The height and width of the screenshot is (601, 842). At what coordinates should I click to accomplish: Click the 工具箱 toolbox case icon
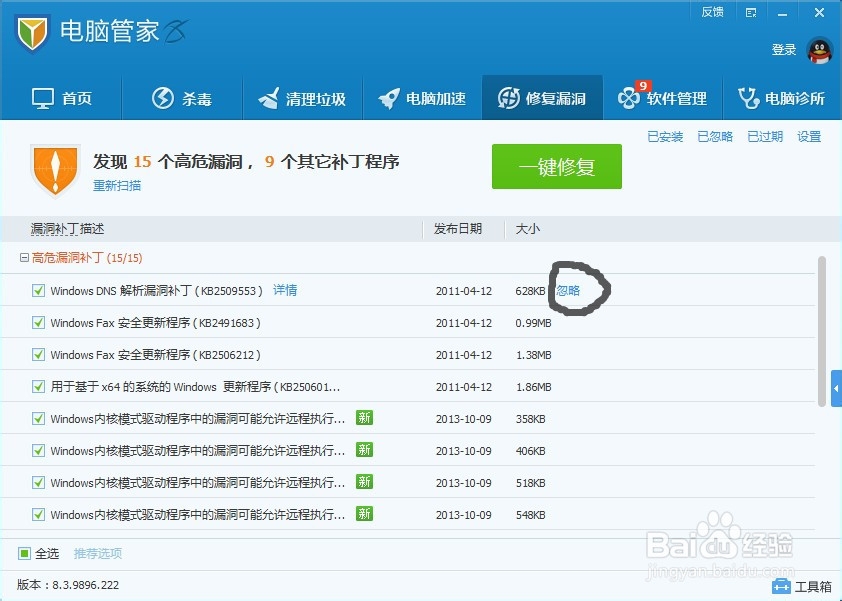click(781, 586)
